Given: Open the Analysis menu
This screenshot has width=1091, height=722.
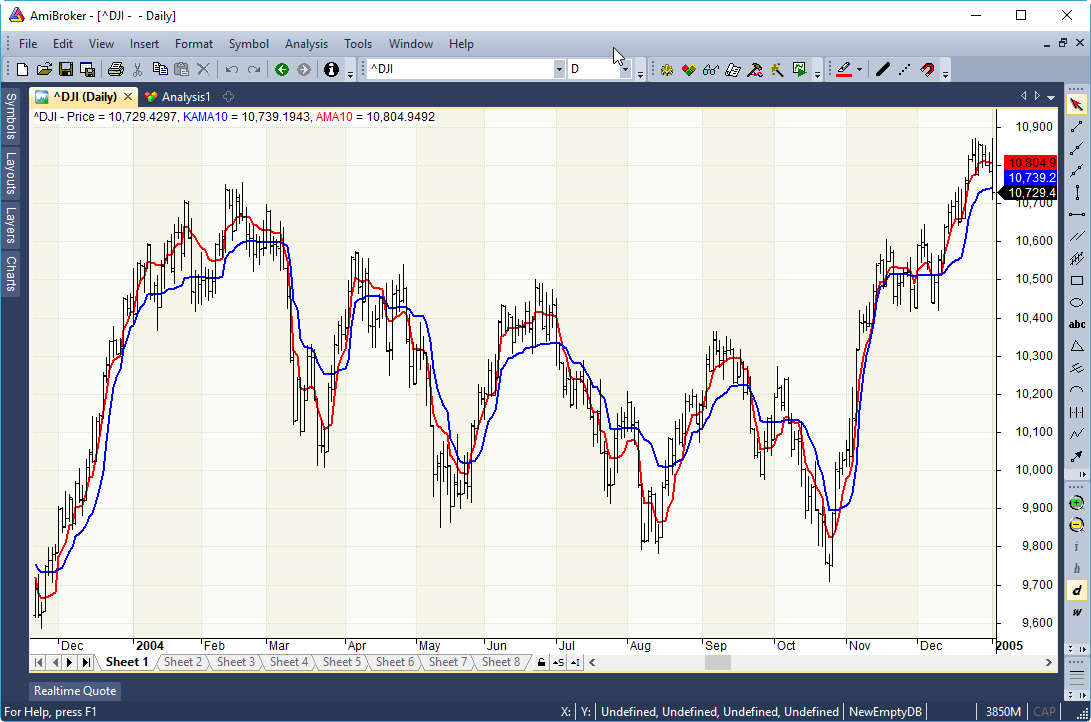Looking at the screenshot, I should click(x=306, y=44).
